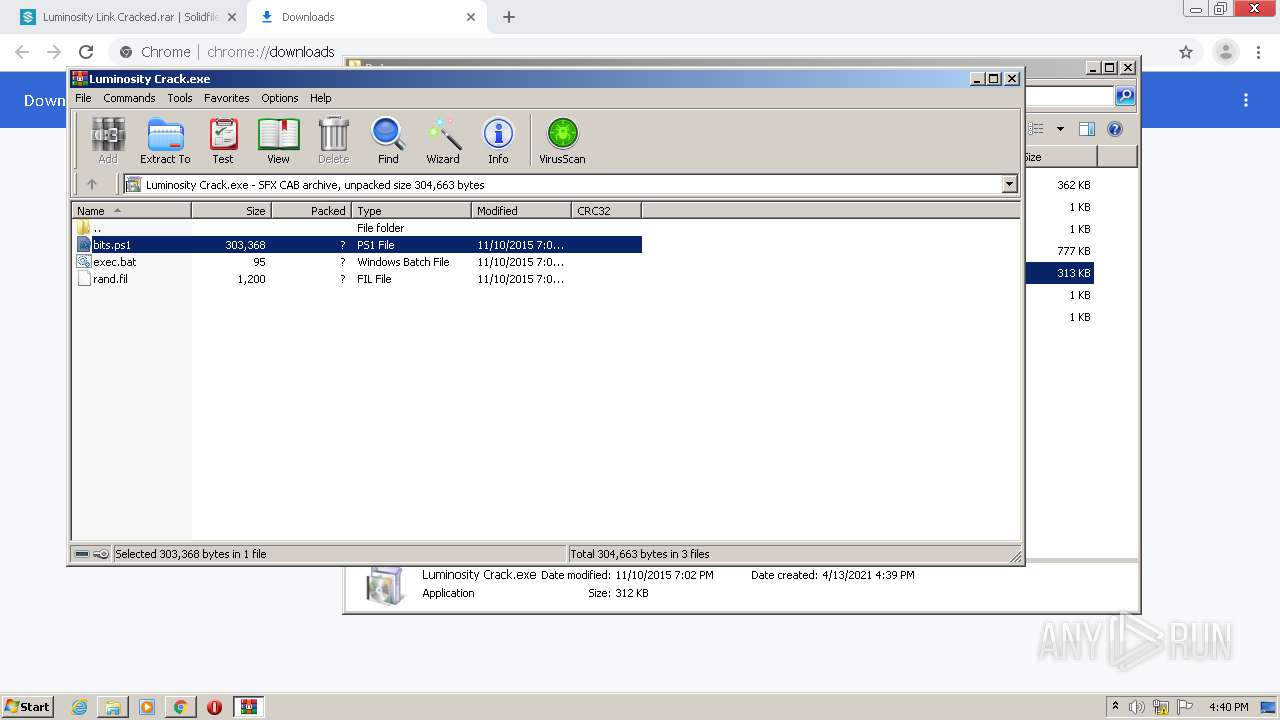
Task: Click Chrome's forward arrow
Action: pyautogui.click(x=54, y=52)
